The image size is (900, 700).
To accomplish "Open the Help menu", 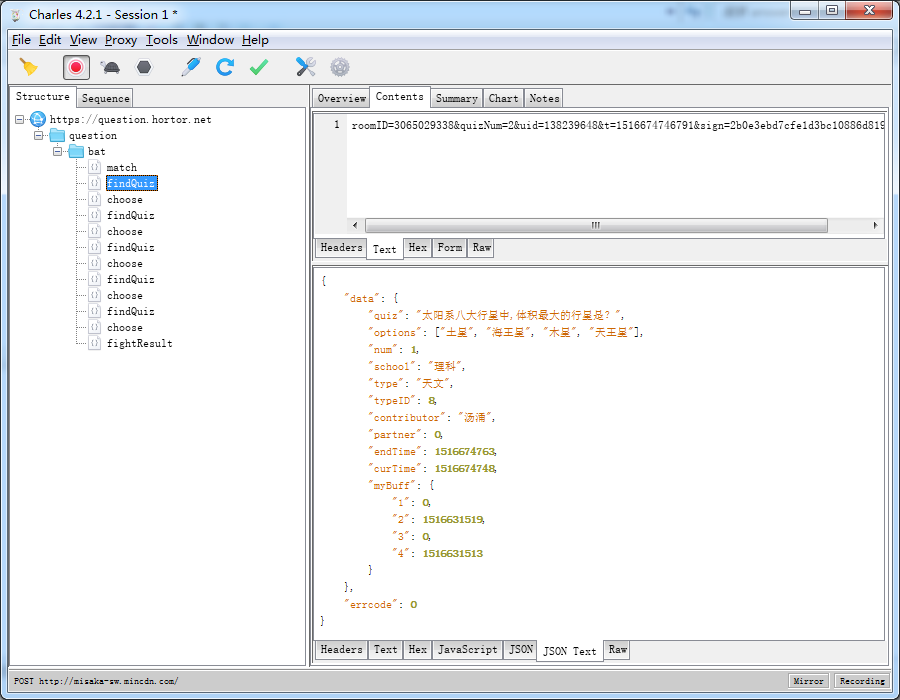I will [255, 40].
